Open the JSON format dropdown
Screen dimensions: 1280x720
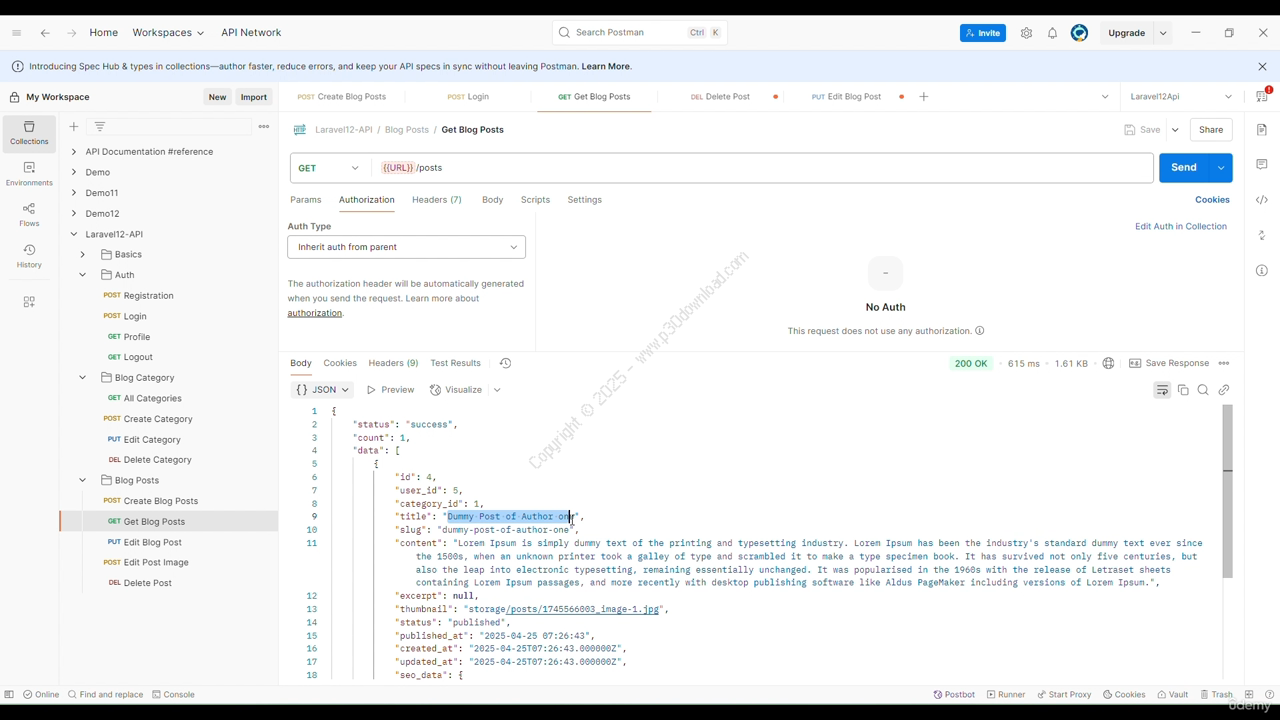point(323,390)
